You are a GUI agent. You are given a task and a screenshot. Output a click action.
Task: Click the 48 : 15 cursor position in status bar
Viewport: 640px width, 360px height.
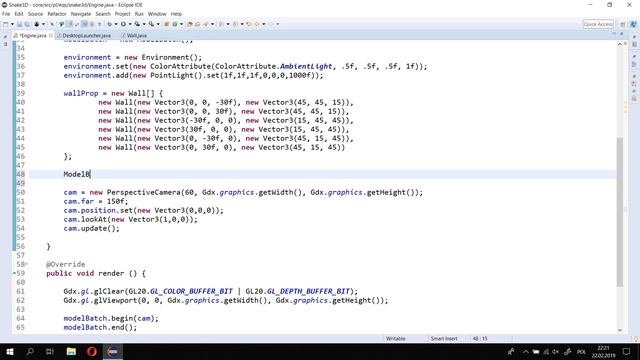480,338
